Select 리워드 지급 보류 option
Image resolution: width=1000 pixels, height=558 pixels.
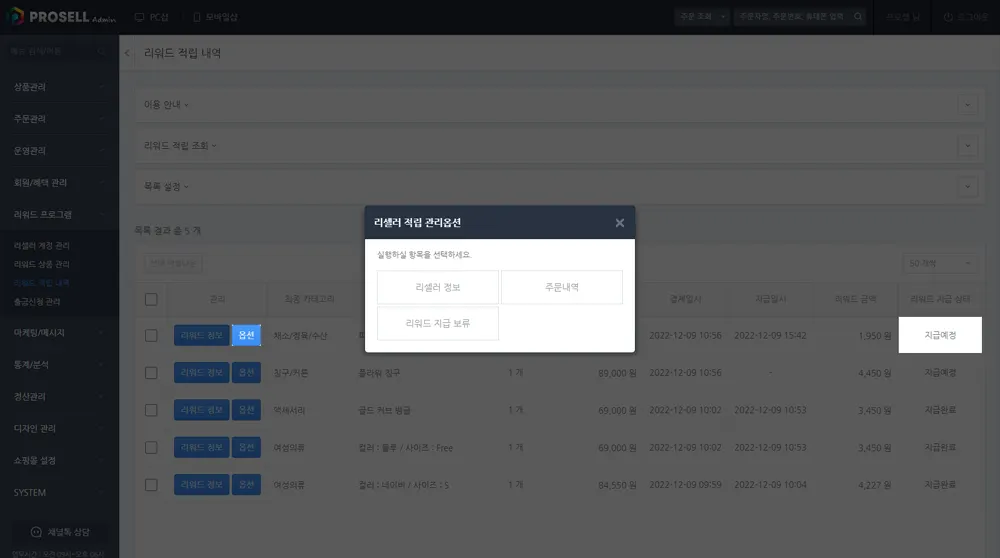[x=438, y=323]
